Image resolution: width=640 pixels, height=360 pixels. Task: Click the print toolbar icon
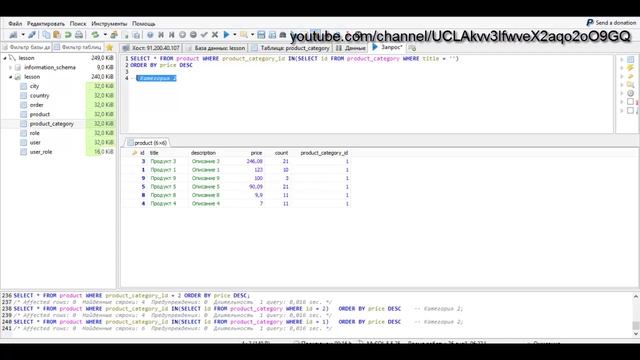click(79, 35)
